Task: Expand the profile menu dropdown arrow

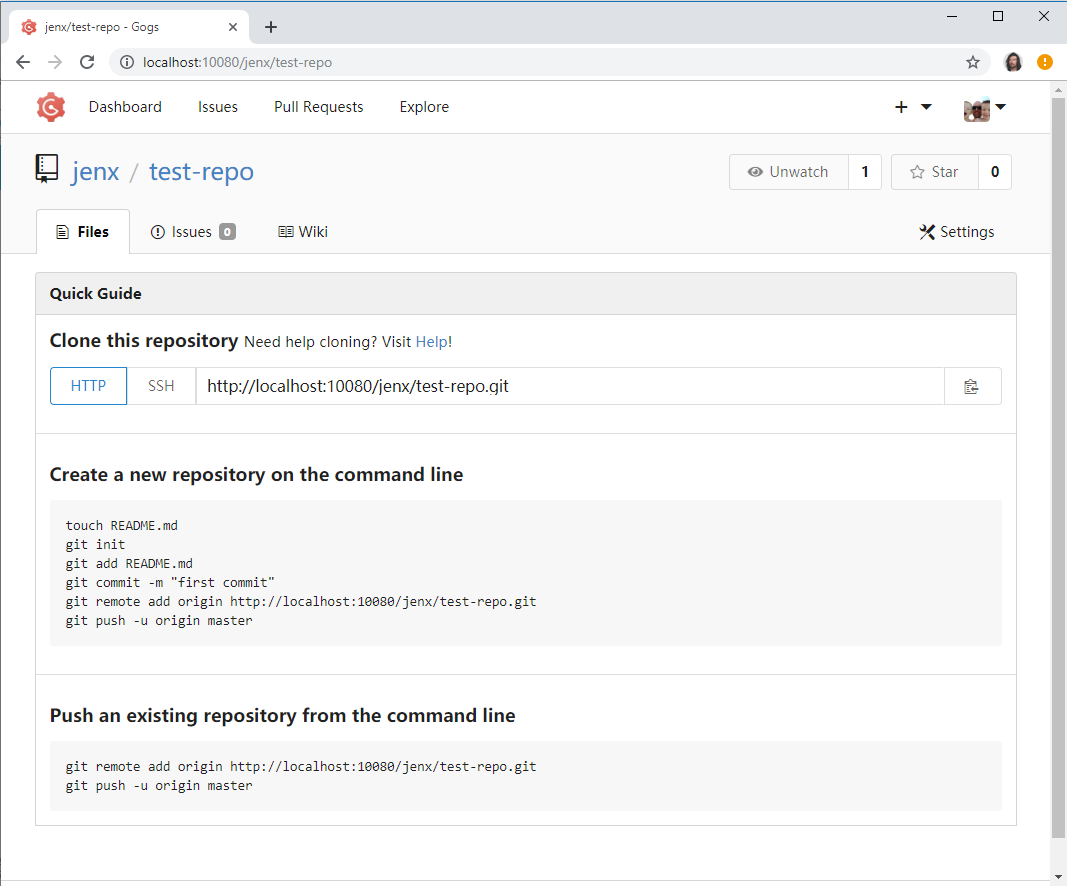Action: tap(1001, 107)
